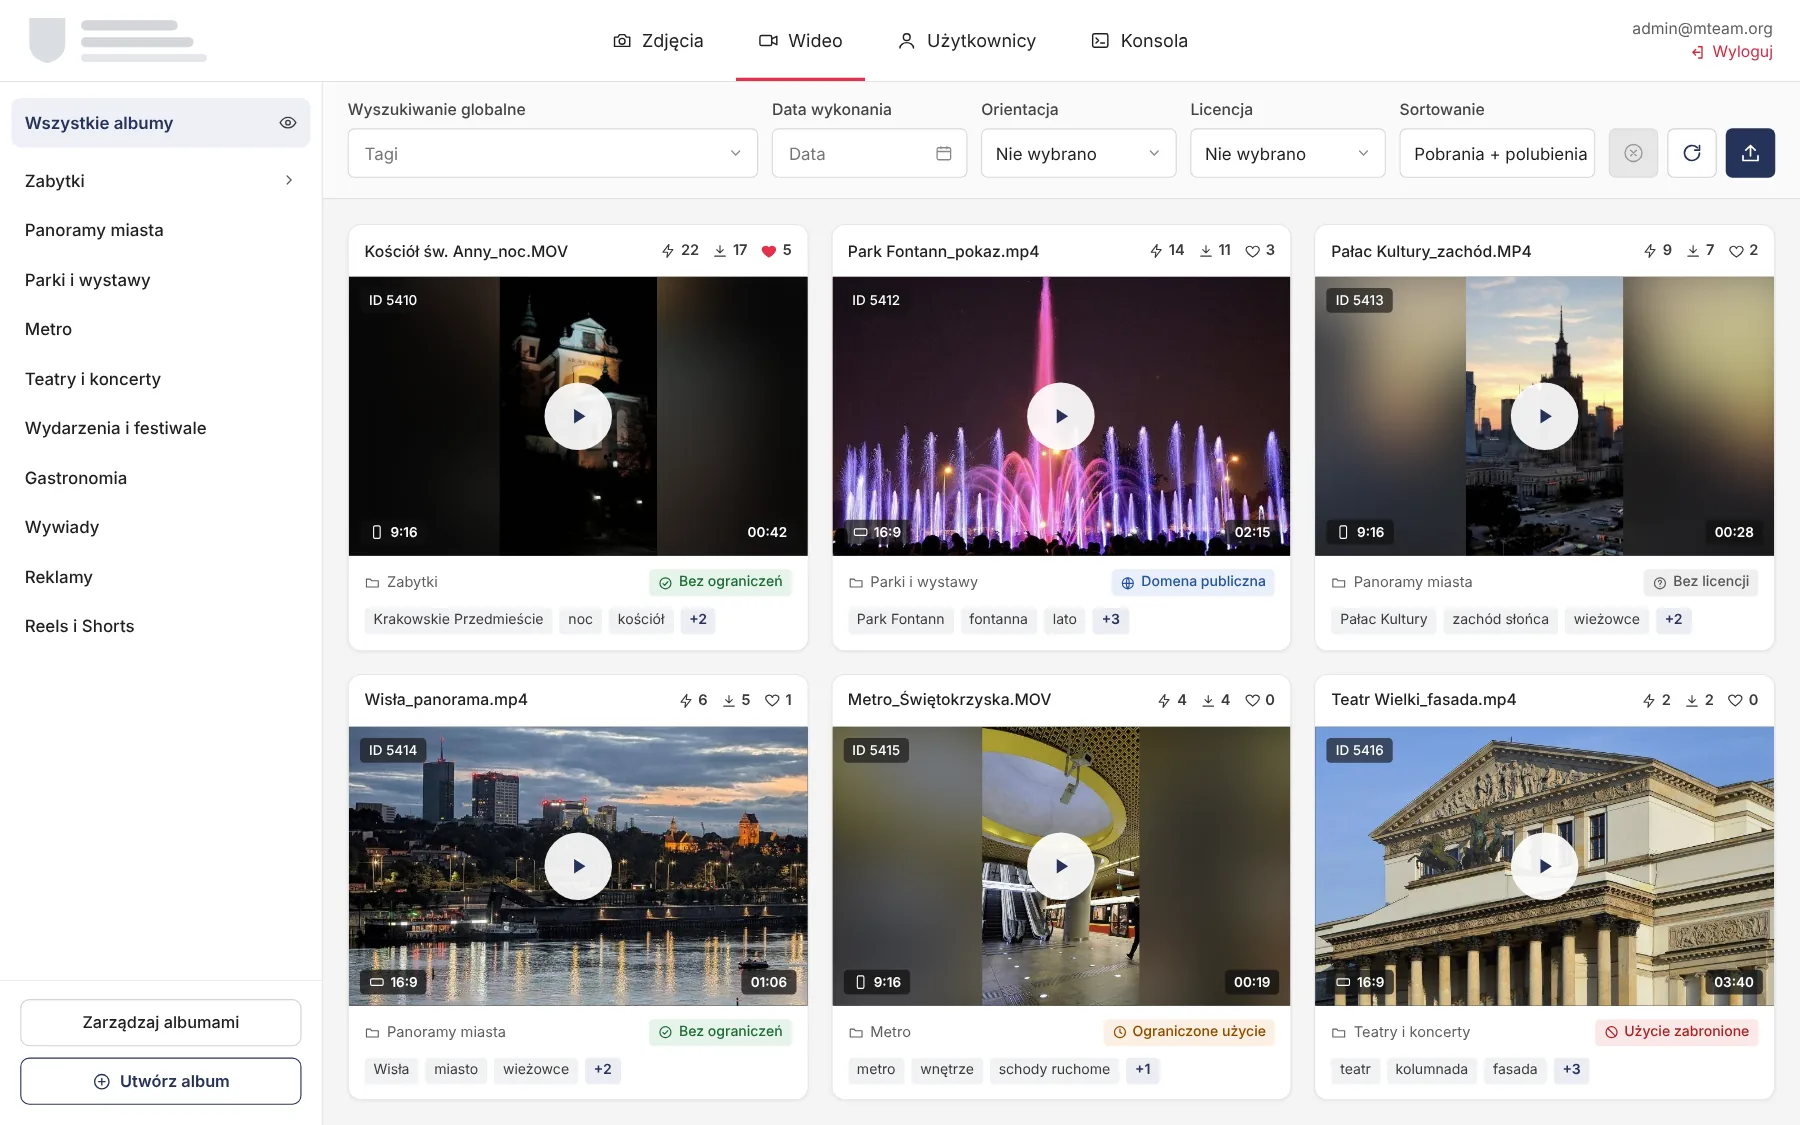Switch to the Wideo tab
1800x1125 pixels.
tap(801, 41)
